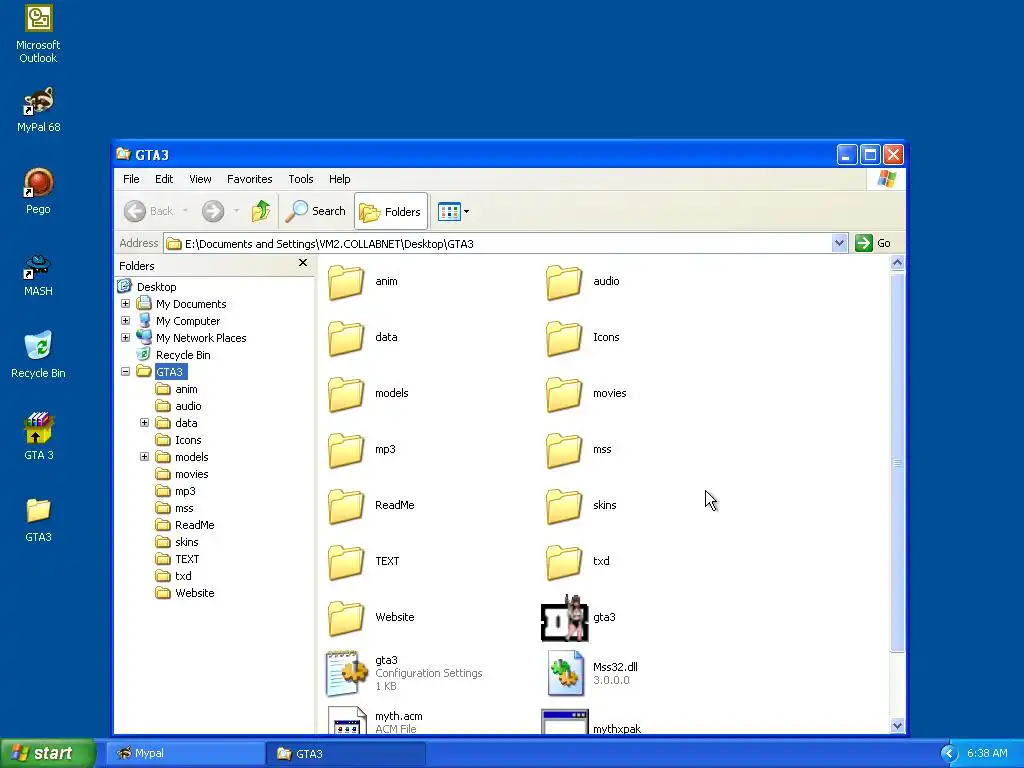Show hidden tray icons arrow
The image size is (1024, 768).
[x=949, y=754]
